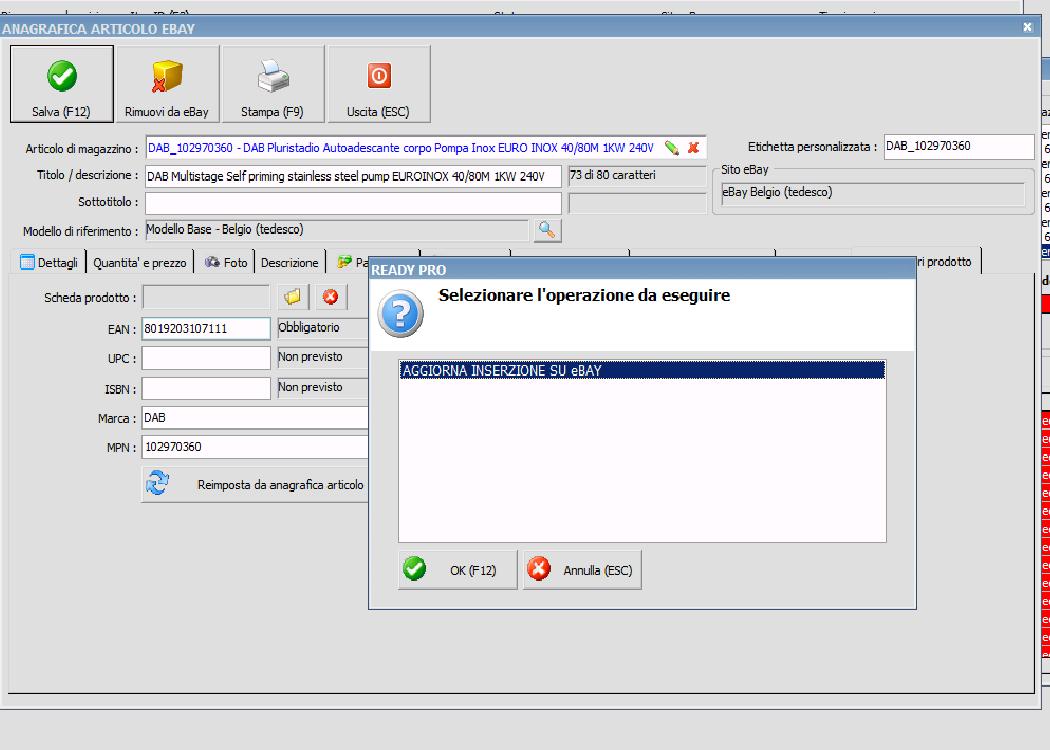Click the Obbligatorio label next to EAN
Screen dimensions: 1050x750
point(323,328)
